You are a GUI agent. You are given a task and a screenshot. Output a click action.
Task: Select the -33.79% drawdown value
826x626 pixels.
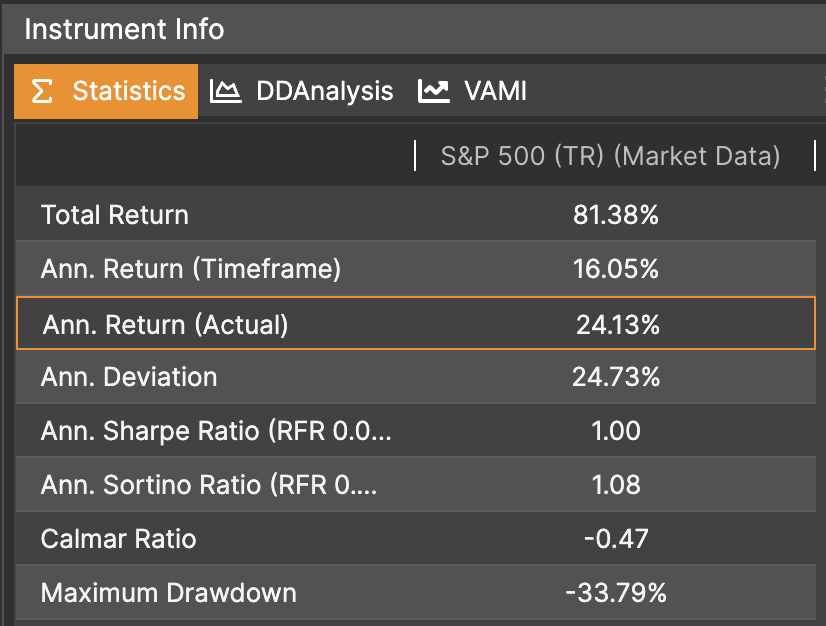pyautogui.click(x=615, y=593)
